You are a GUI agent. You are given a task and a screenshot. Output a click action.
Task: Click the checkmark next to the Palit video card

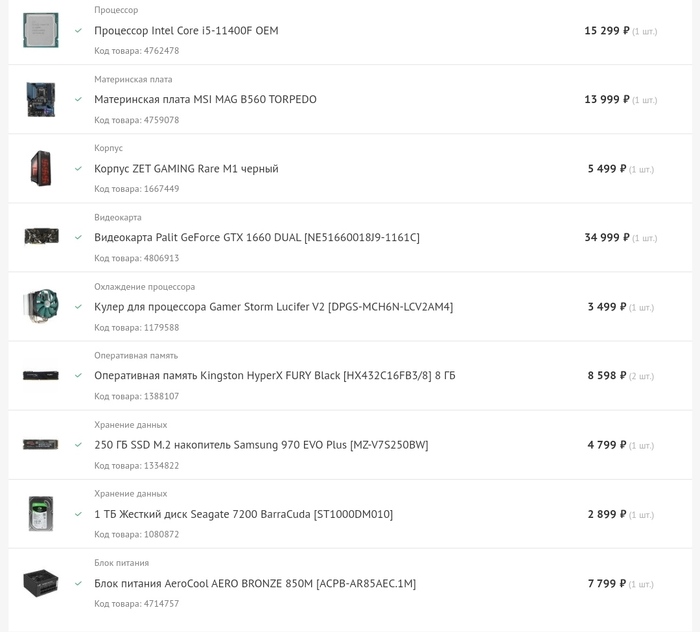(x=78, y=237)
